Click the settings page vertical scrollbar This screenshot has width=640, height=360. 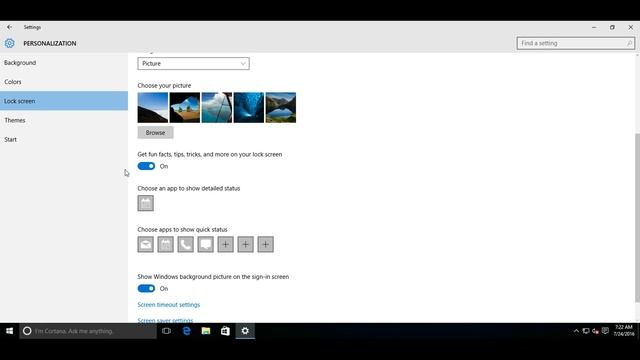coord(637,218)
